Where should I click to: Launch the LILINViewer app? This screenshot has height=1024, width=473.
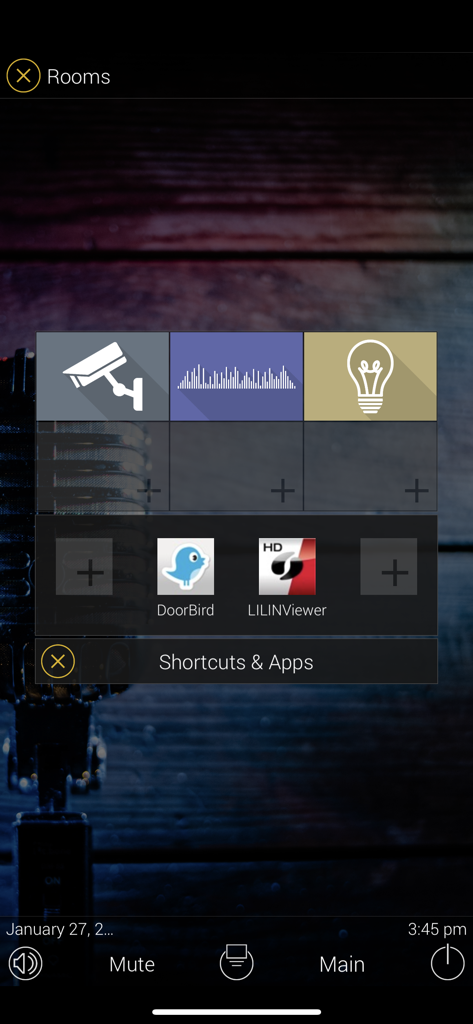287,577
